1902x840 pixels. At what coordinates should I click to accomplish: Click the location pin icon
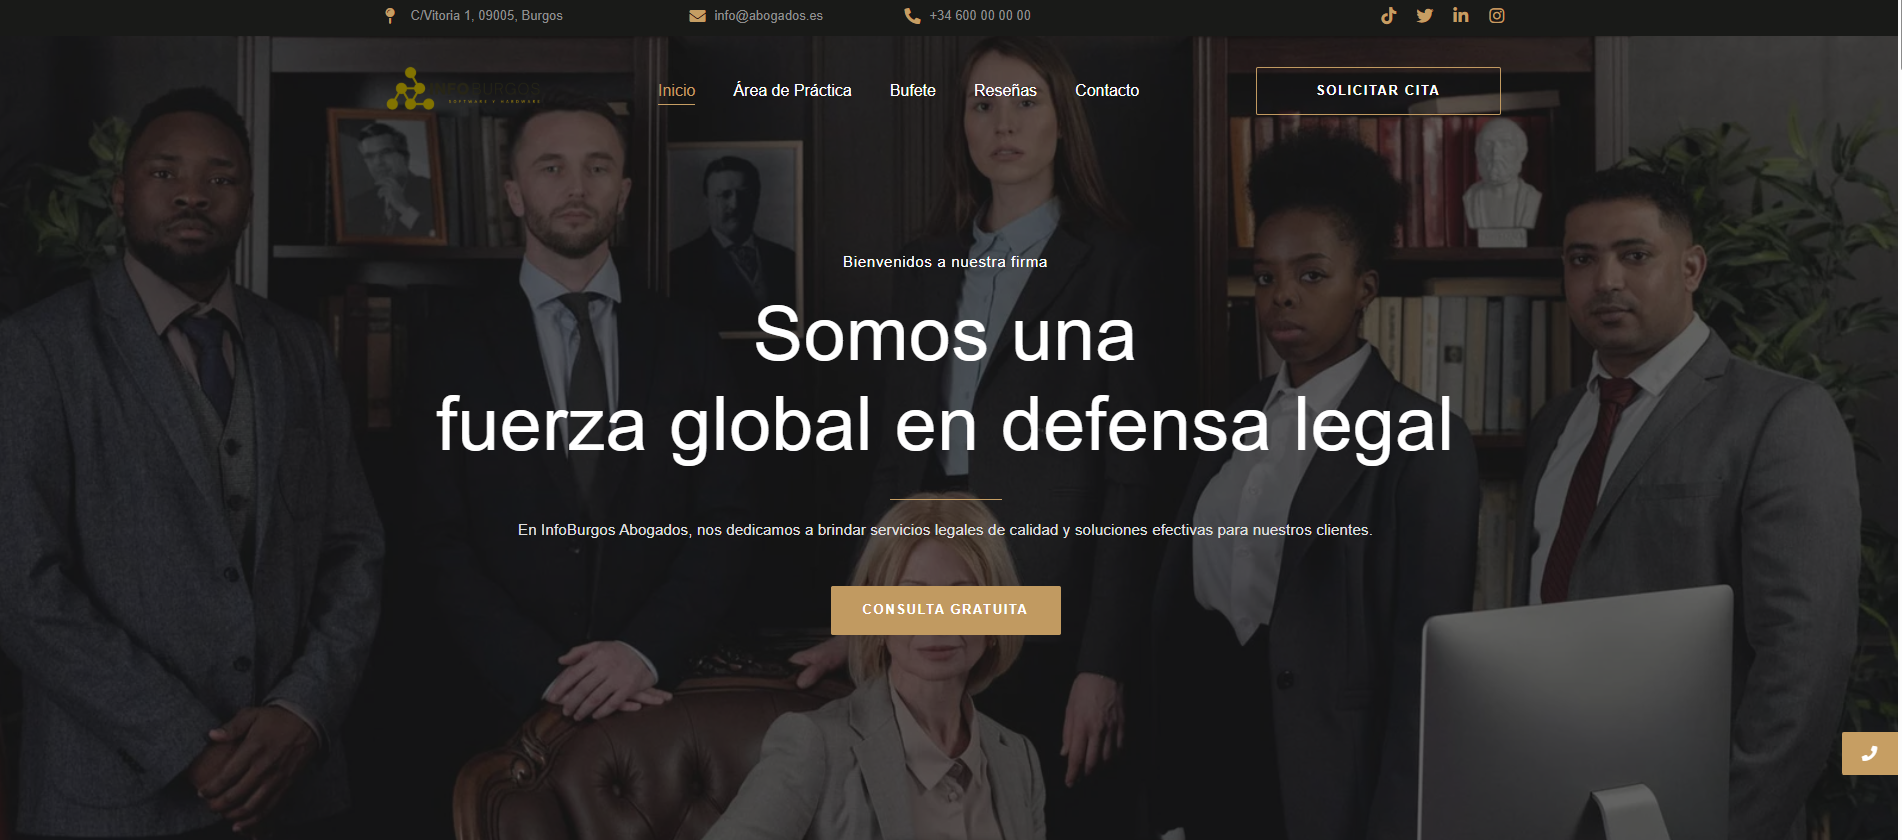[x=390, y=16]
